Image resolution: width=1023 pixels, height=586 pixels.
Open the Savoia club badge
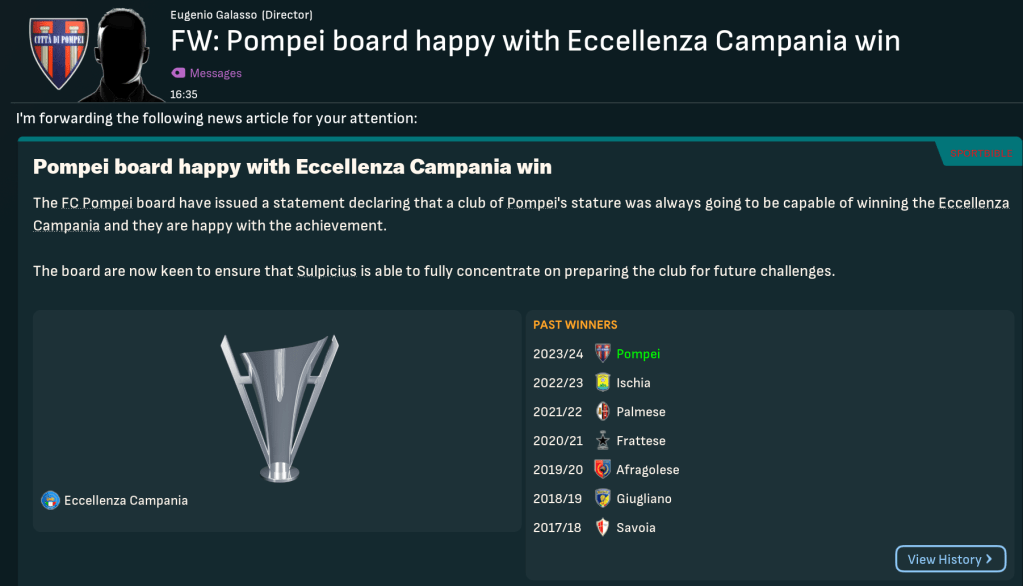coord(602,528)
